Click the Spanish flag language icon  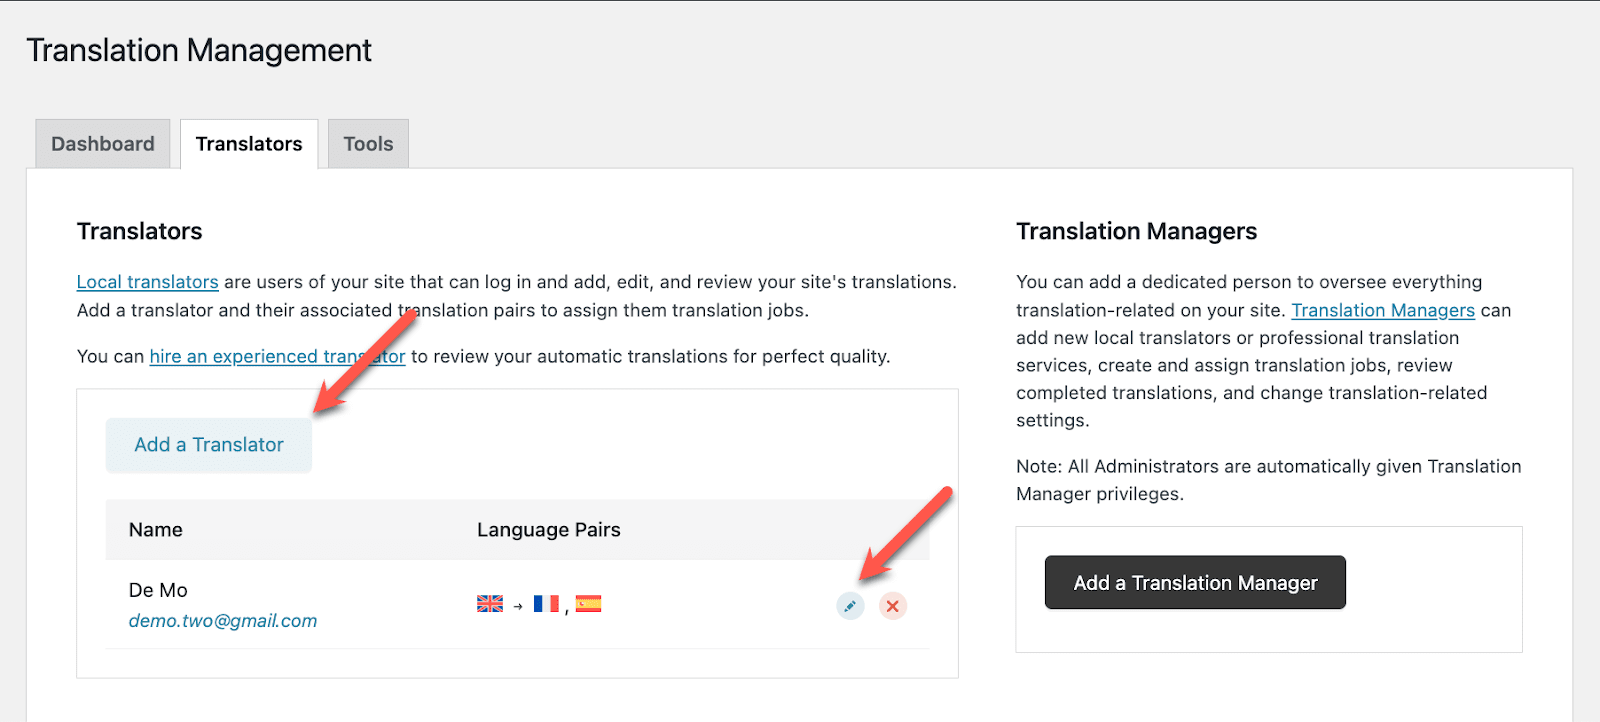(x=588, y=604)
